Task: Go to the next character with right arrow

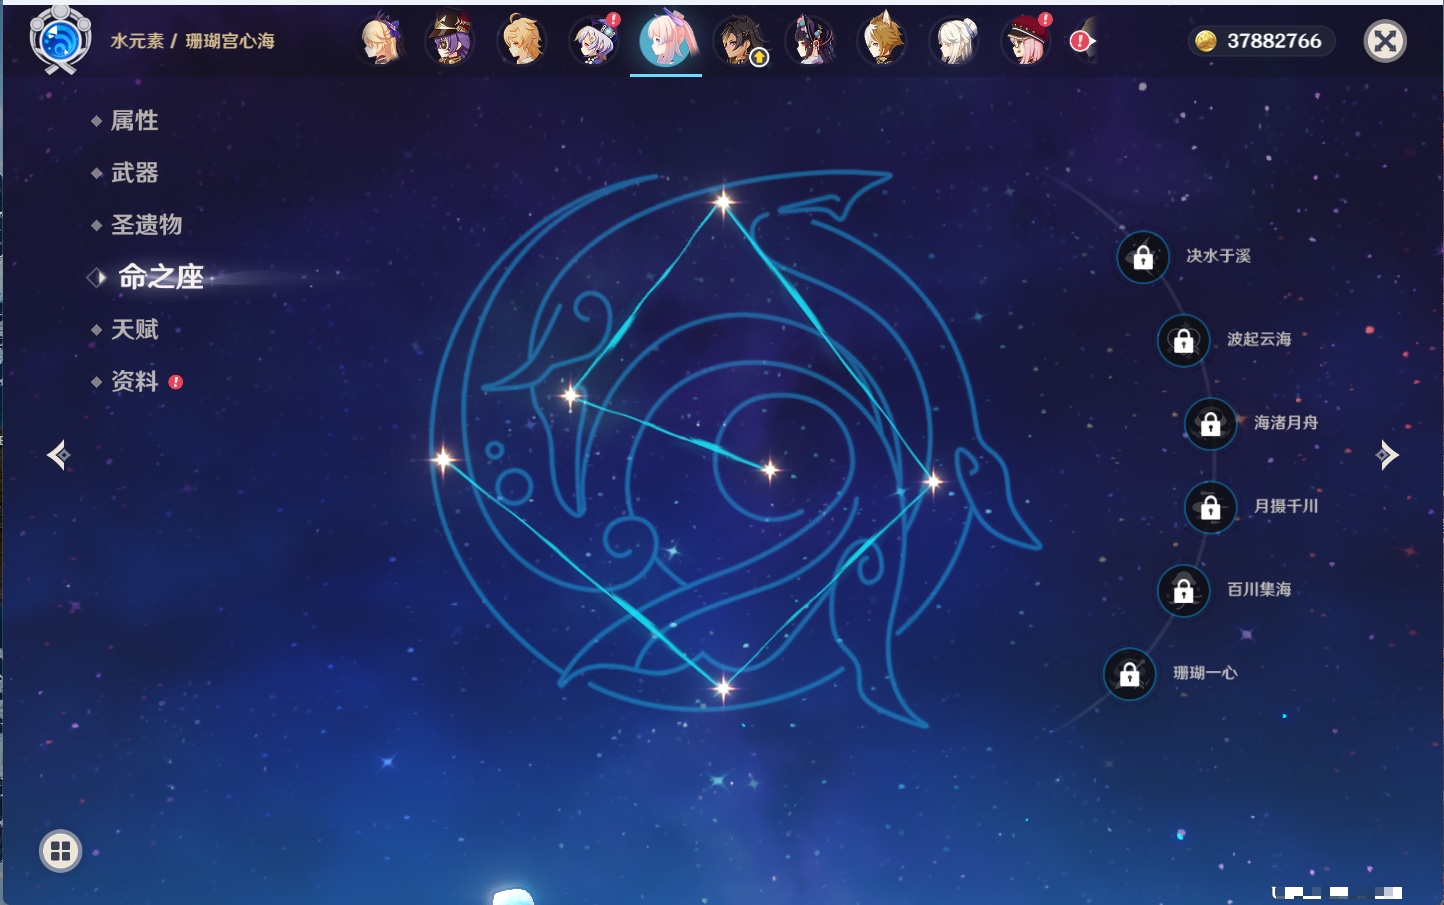Action: pos(1387,455)
